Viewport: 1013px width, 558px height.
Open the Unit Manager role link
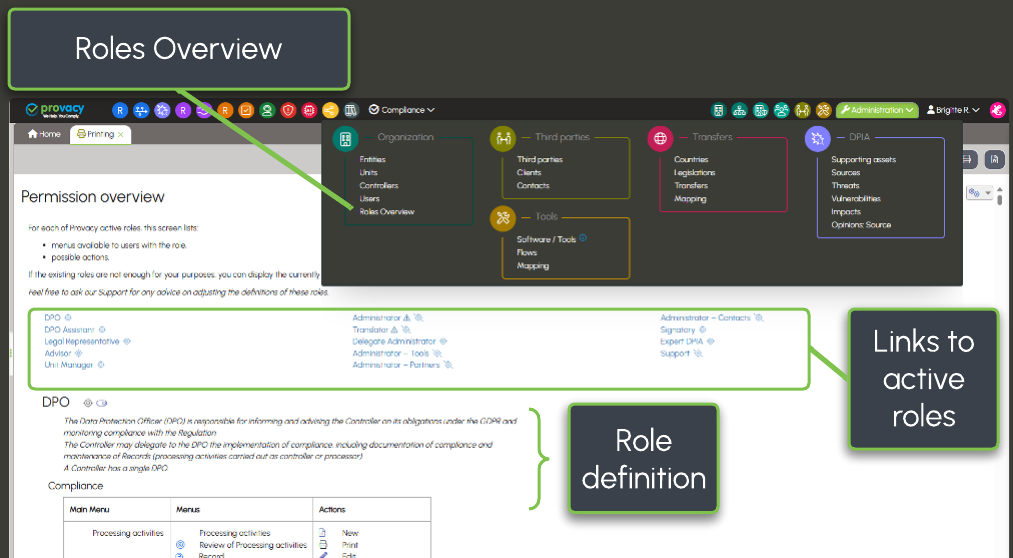click(x=68, y=366)
